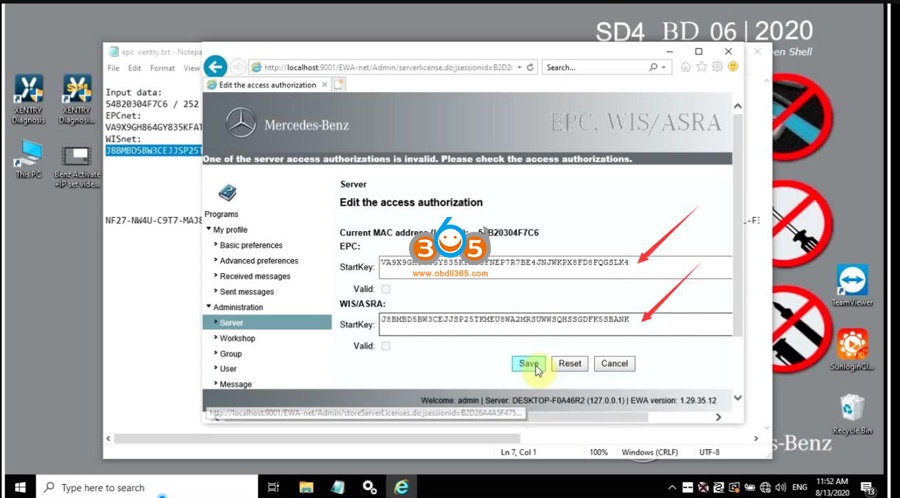Click the search magnifier icon in IE
Screen dimensions: 900x498
653,67
